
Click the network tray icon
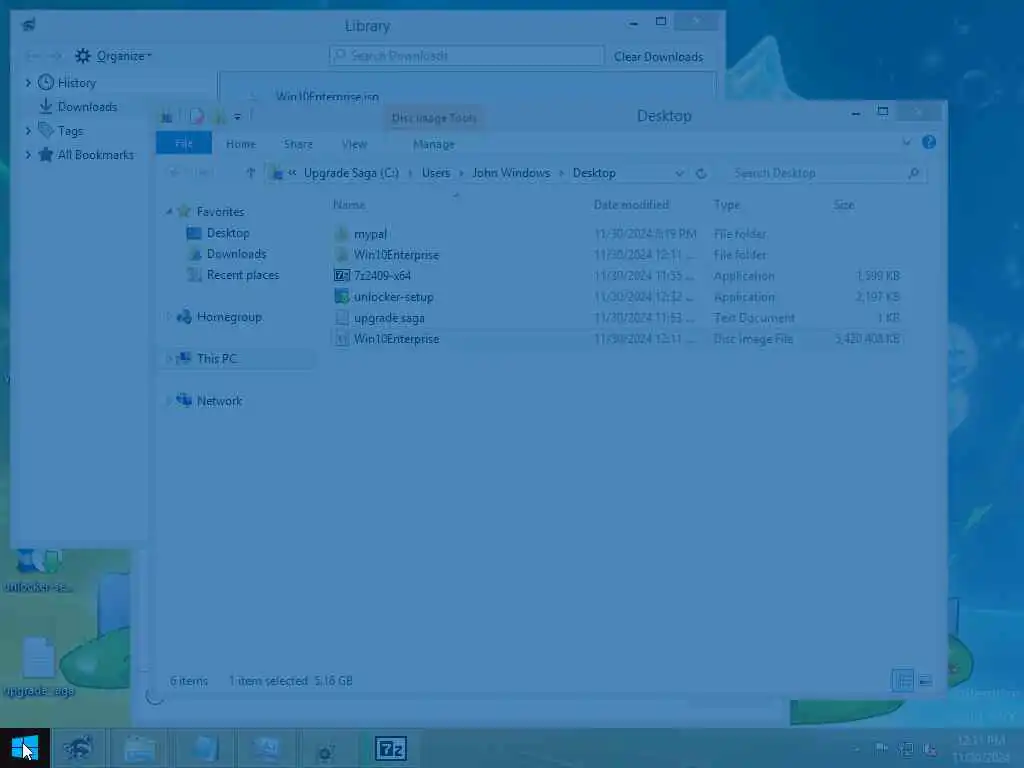(905, 748)
